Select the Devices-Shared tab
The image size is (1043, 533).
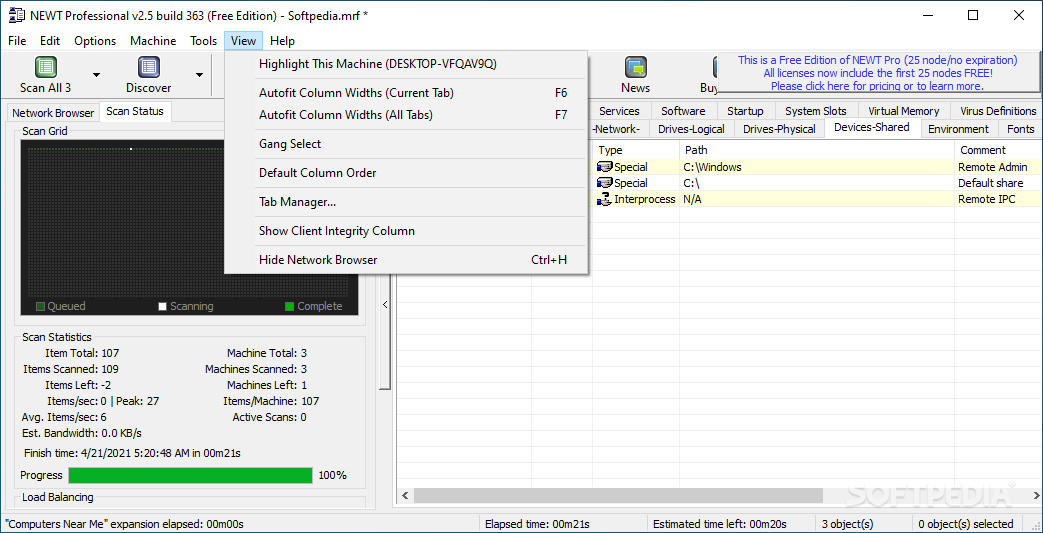tap(871, 127)
